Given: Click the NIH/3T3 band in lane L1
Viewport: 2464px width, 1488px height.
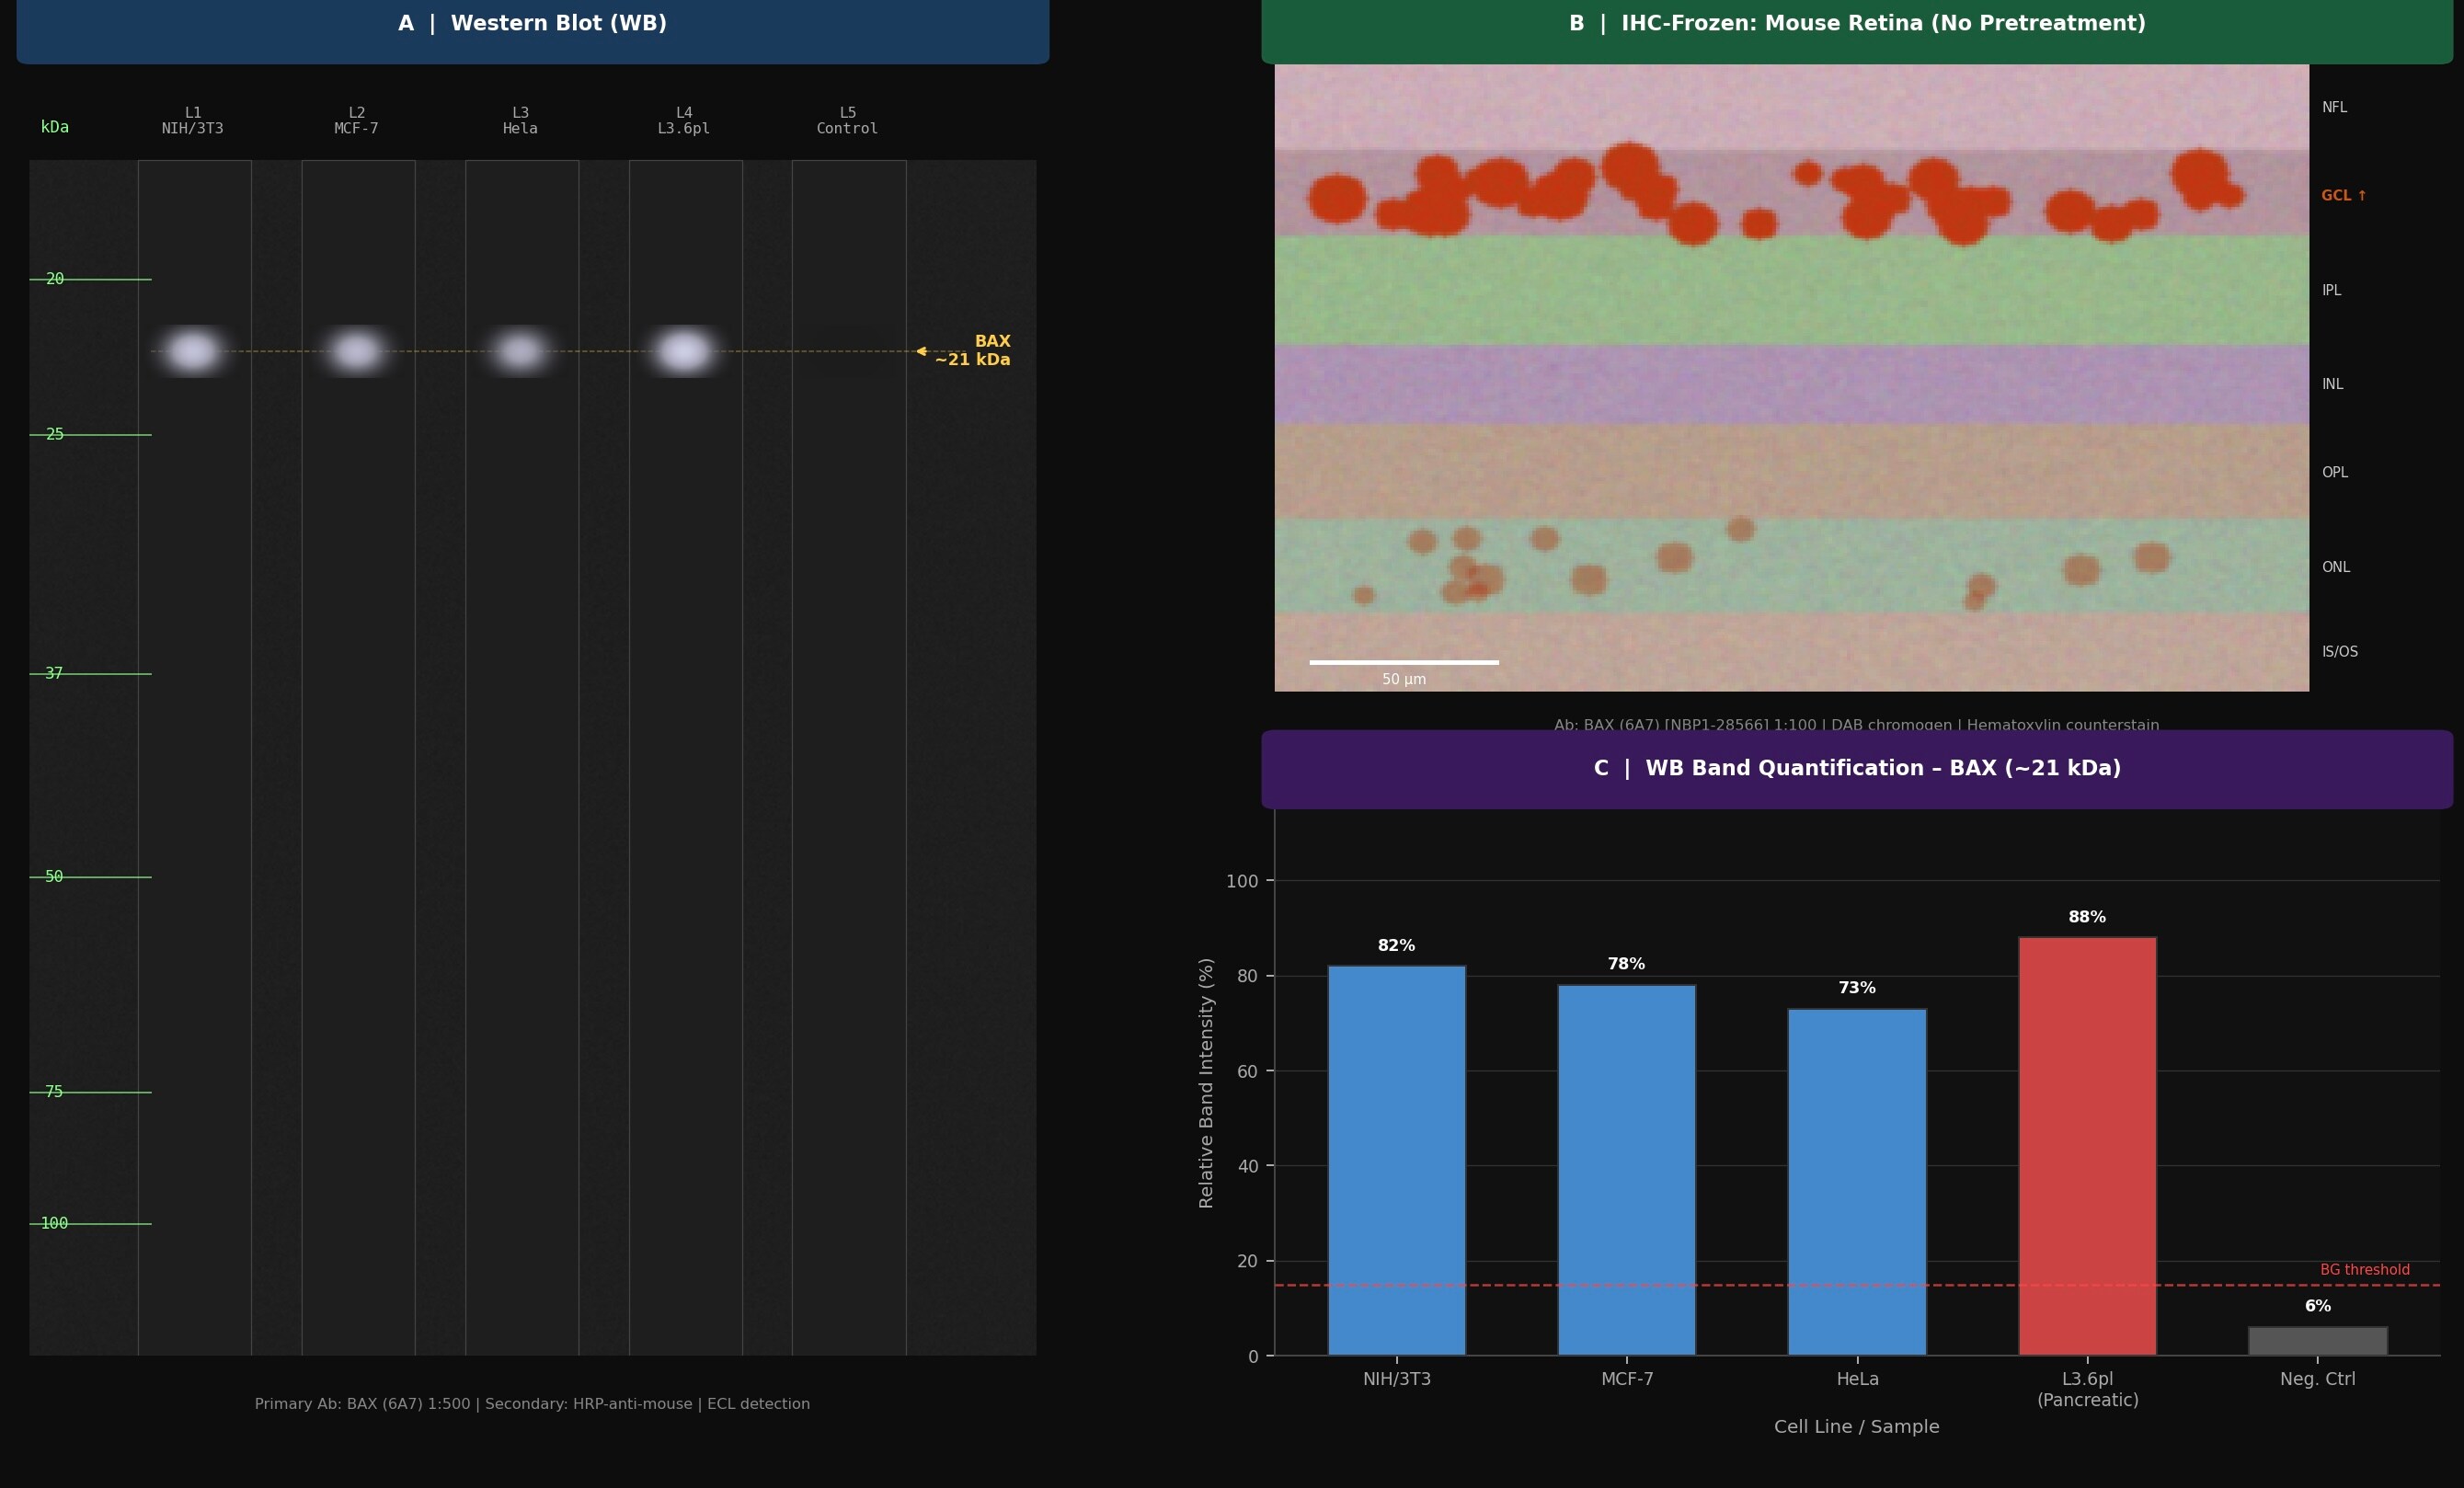Looking at the screenshot, I should click(192, 351).
